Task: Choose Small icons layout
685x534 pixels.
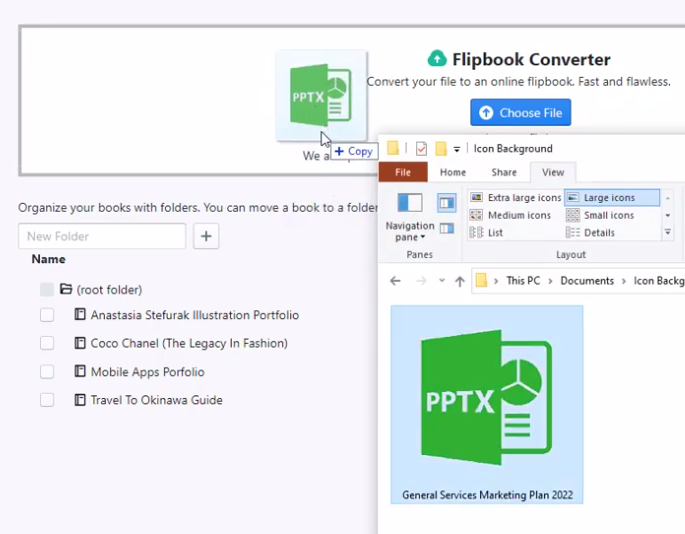Action: 599,215
